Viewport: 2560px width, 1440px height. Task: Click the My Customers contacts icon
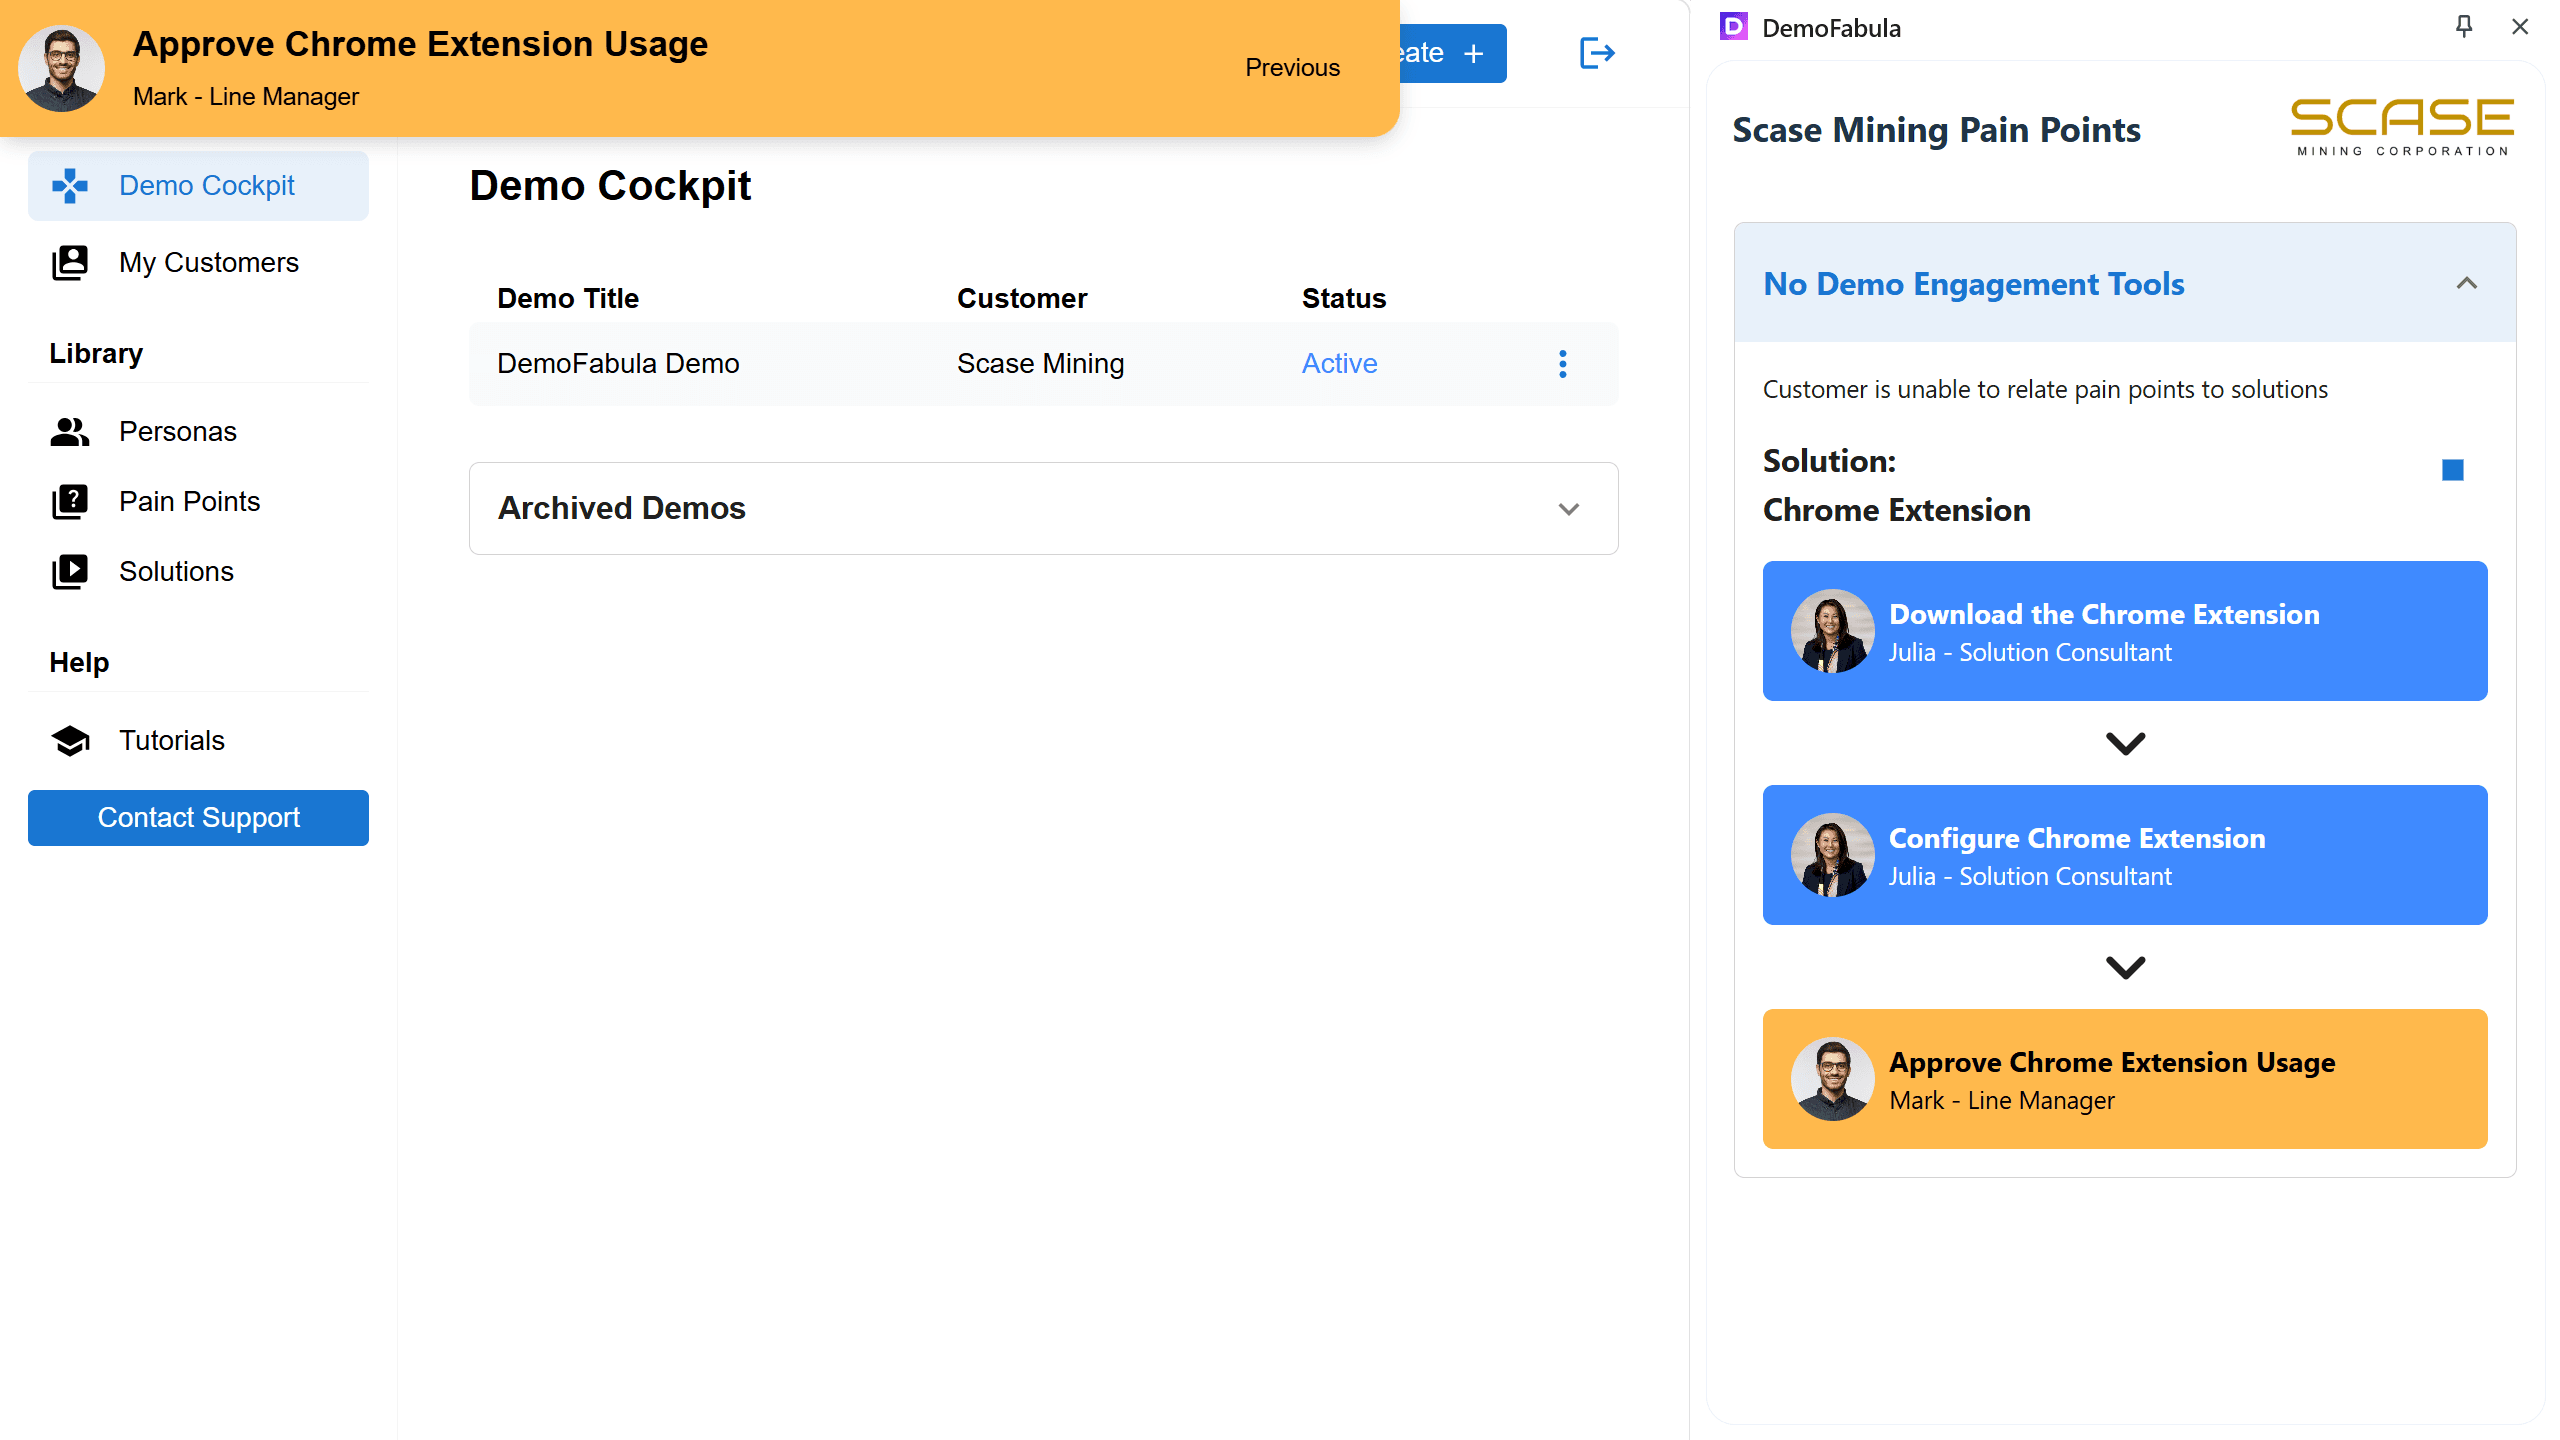coord(70,263)
